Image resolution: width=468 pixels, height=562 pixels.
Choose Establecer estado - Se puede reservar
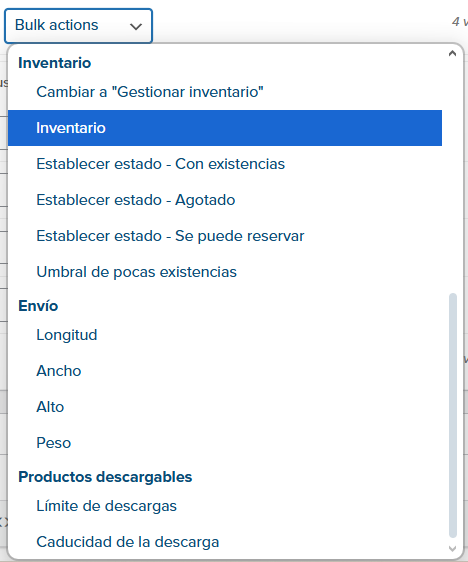tap(225, 236)
